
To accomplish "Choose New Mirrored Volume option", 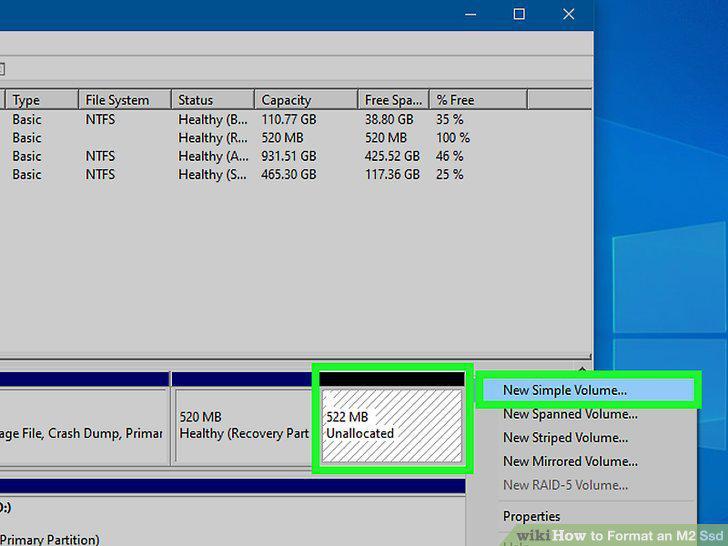I will coord(570,461).
